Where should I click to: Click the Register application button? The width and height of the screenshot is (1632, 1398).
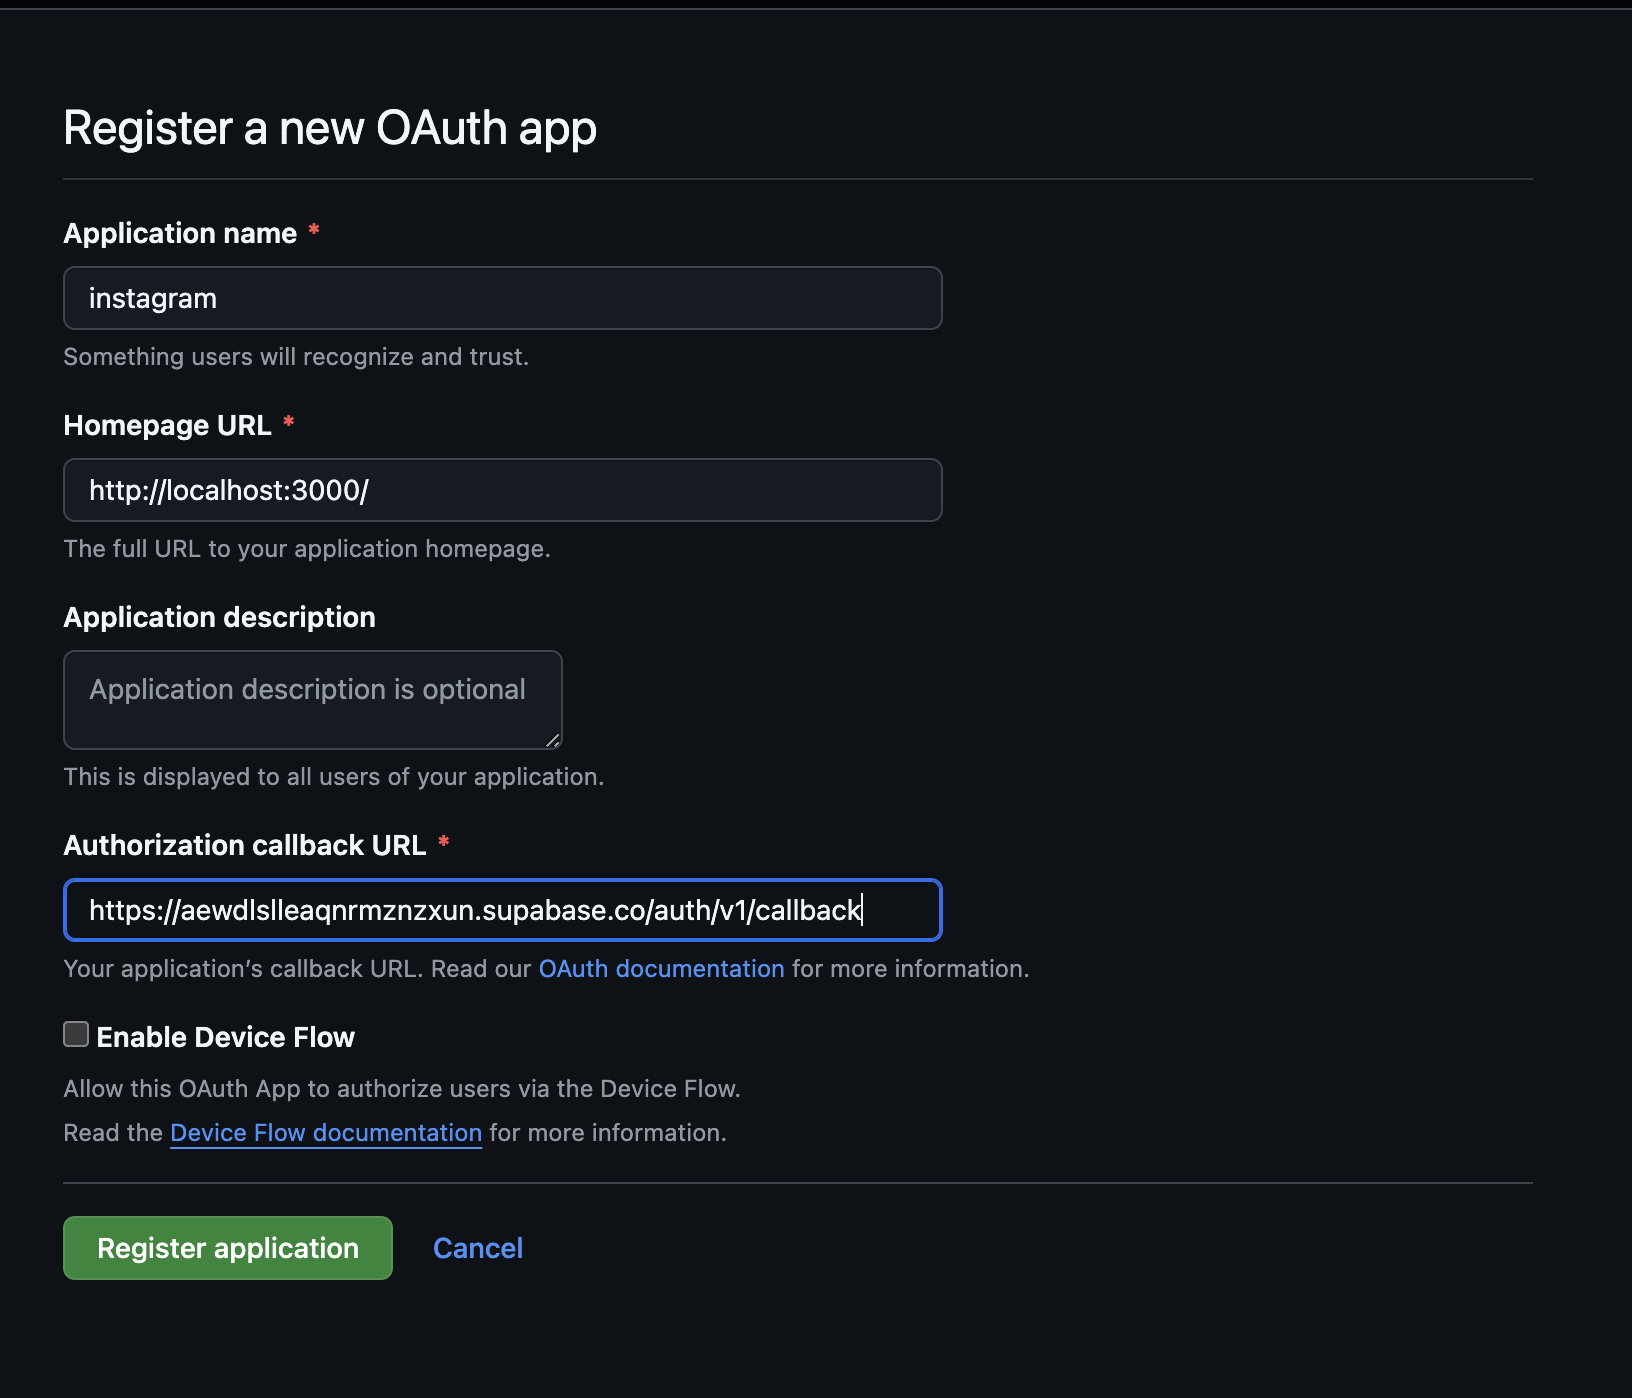pyautogui.click(x=227, y=1248)
